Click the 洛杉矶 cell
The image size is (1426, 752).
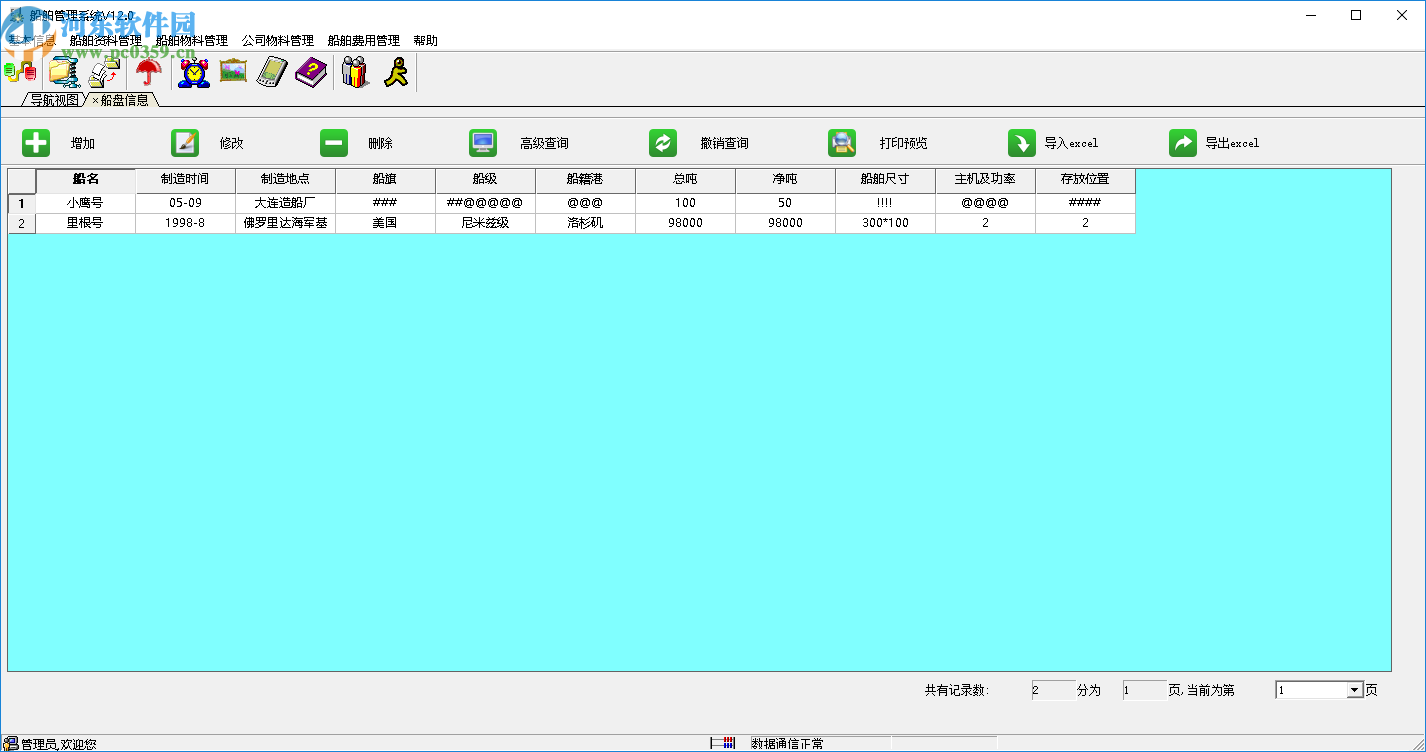click(586, 224)
